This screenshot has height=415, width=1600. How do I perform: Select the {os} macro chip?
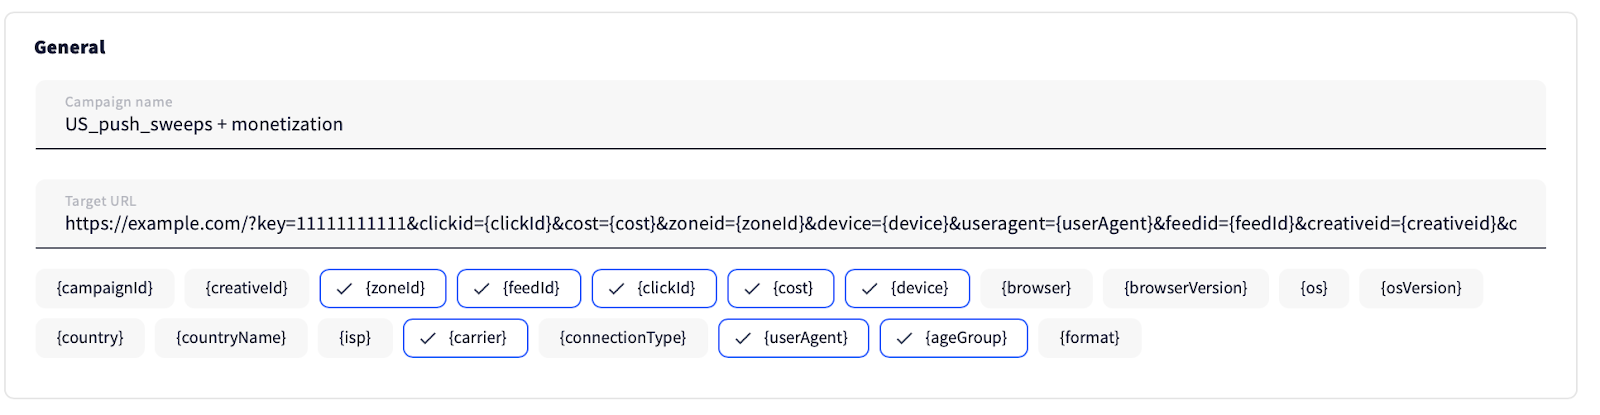click(x=1314, y=288)
